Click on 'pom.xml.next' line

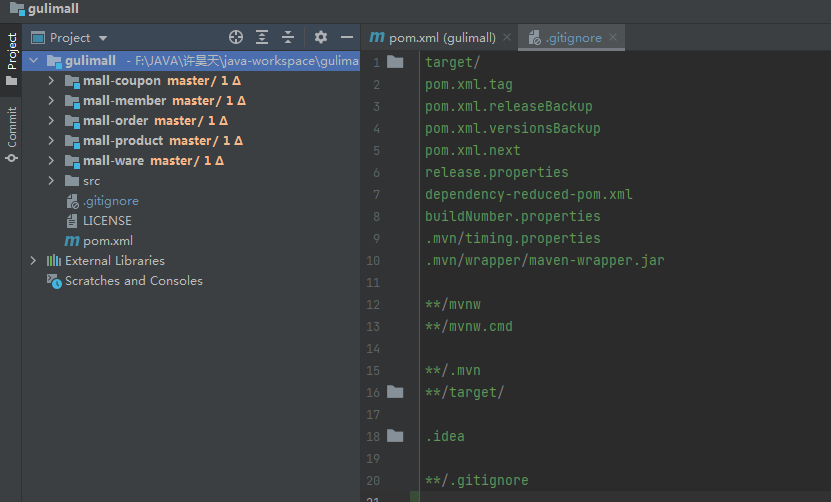click(473, 151)
